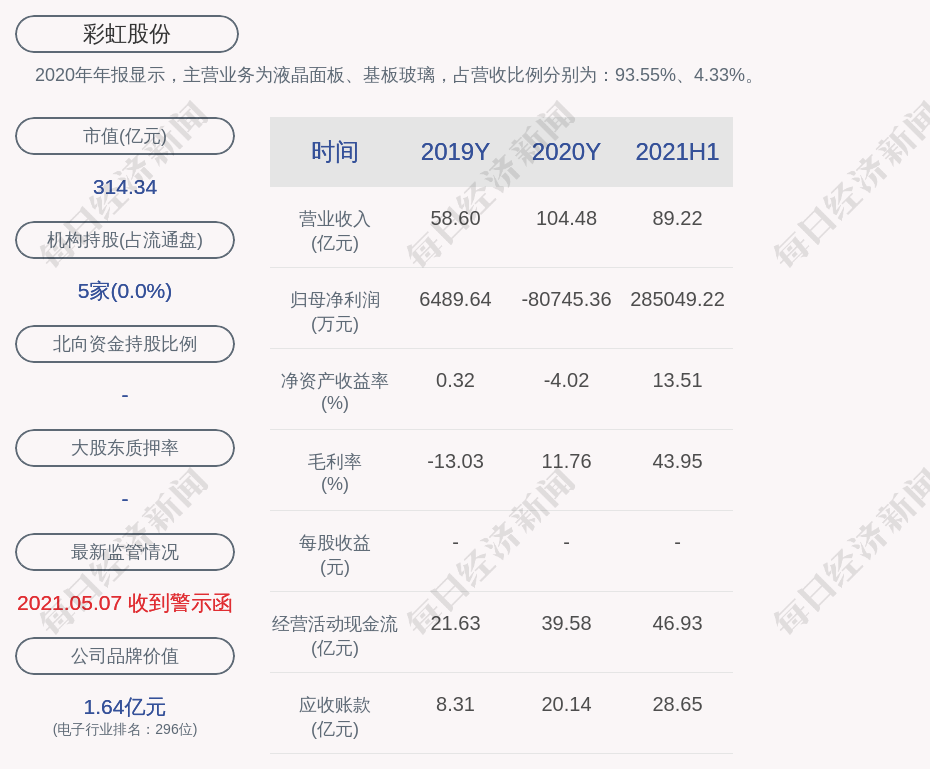Viewport: 930px width, 769px height.
Task: Click the 彩虹股份 company name pill
Action: (126, 34)
